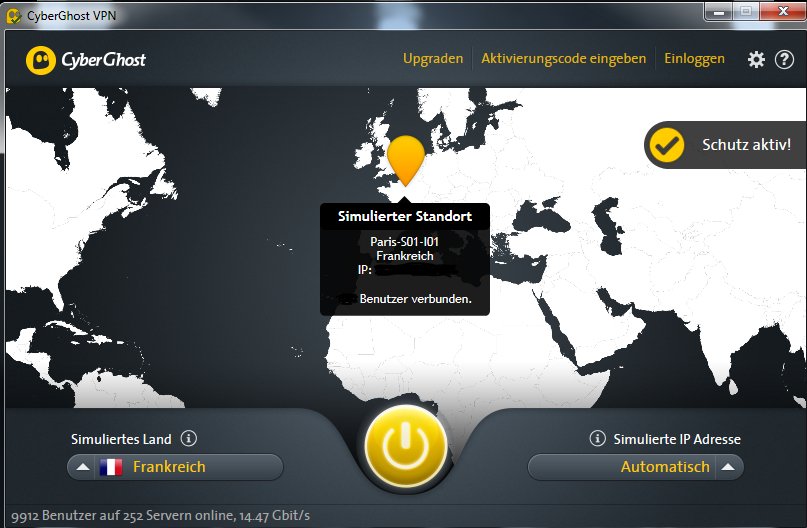807x528 pixels.
Task: Click the Schutz aktiv! status badge
Action: coord(725,145)
